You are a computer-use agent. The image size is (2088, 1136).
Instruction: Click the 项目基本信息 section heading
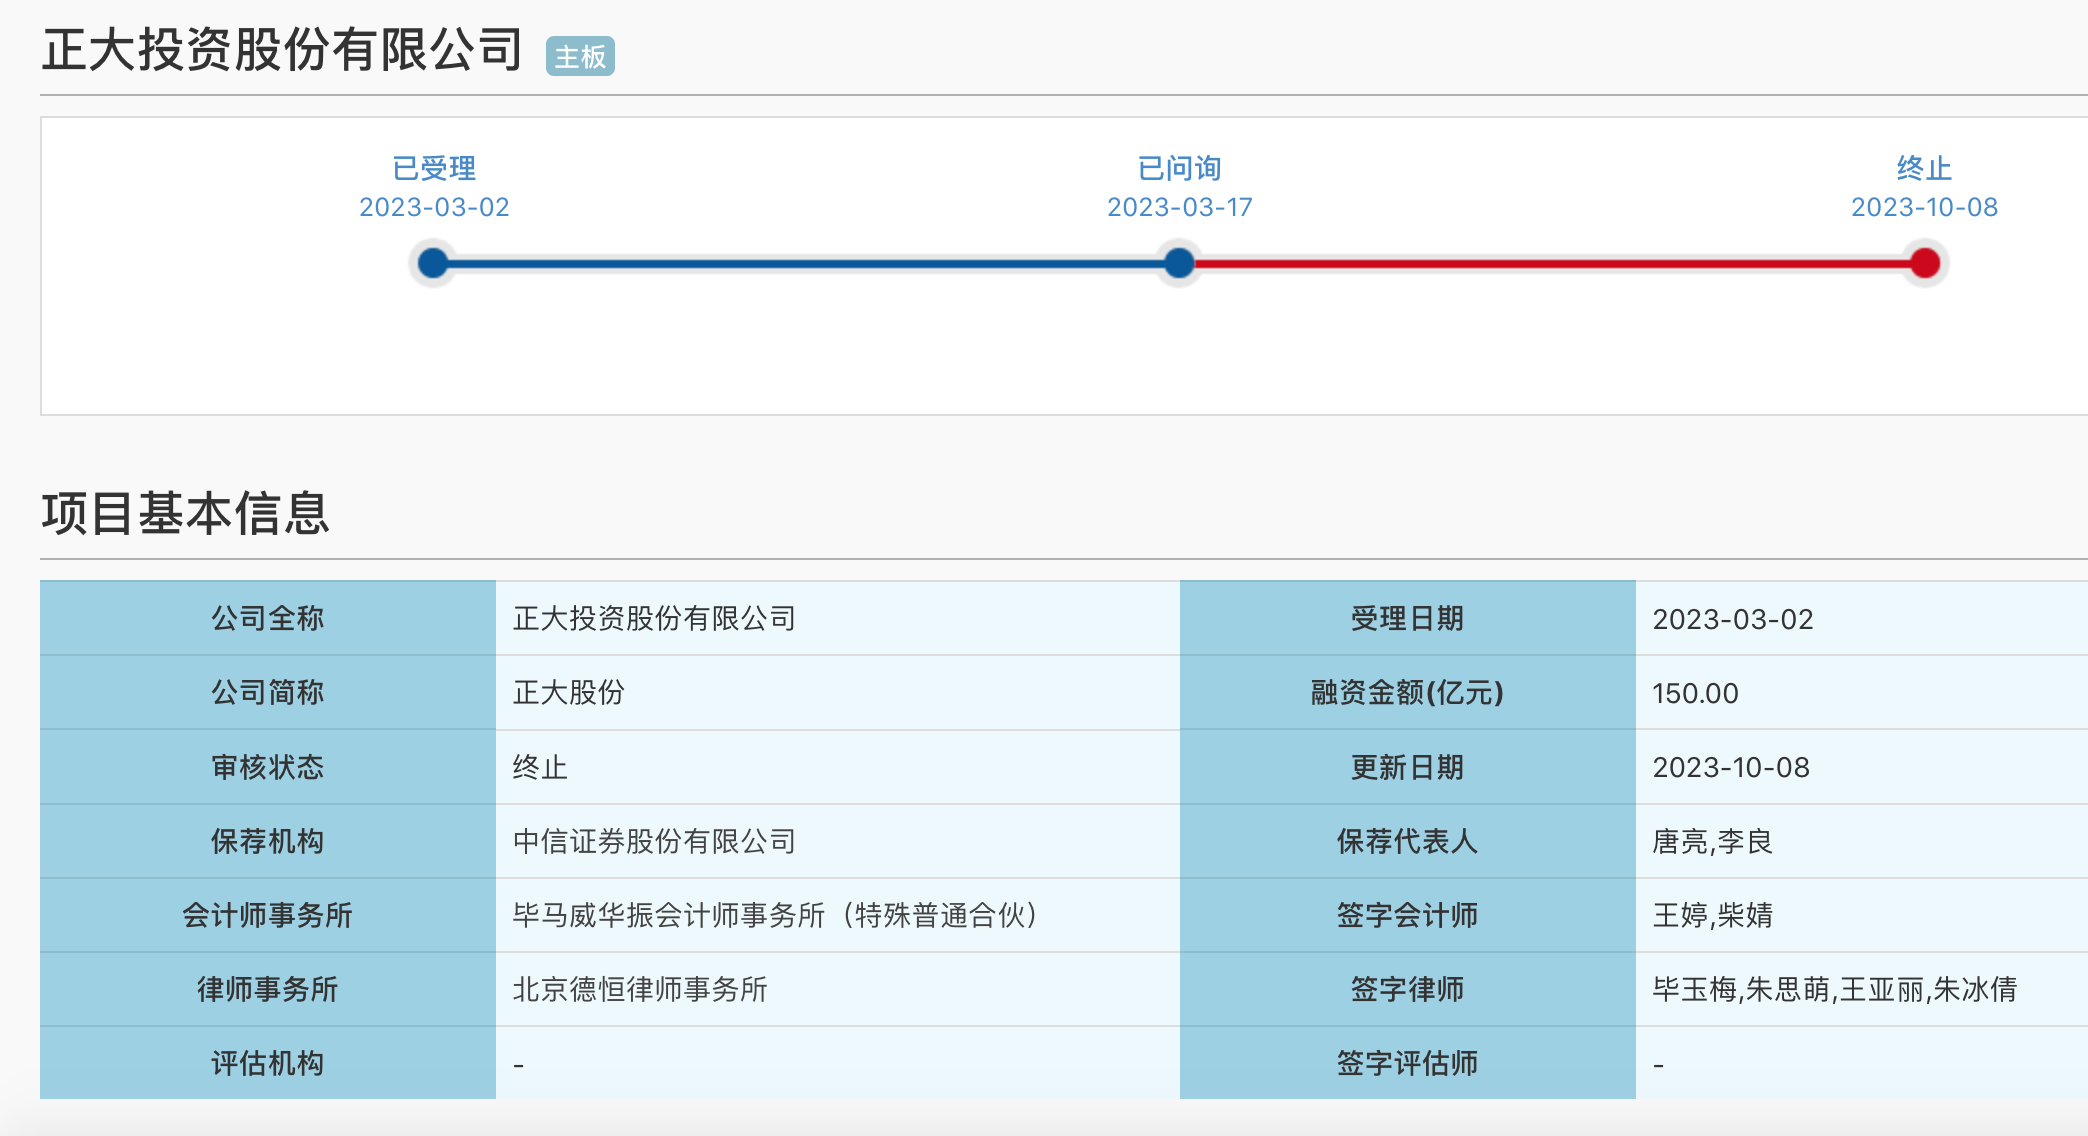pos(185,513)
